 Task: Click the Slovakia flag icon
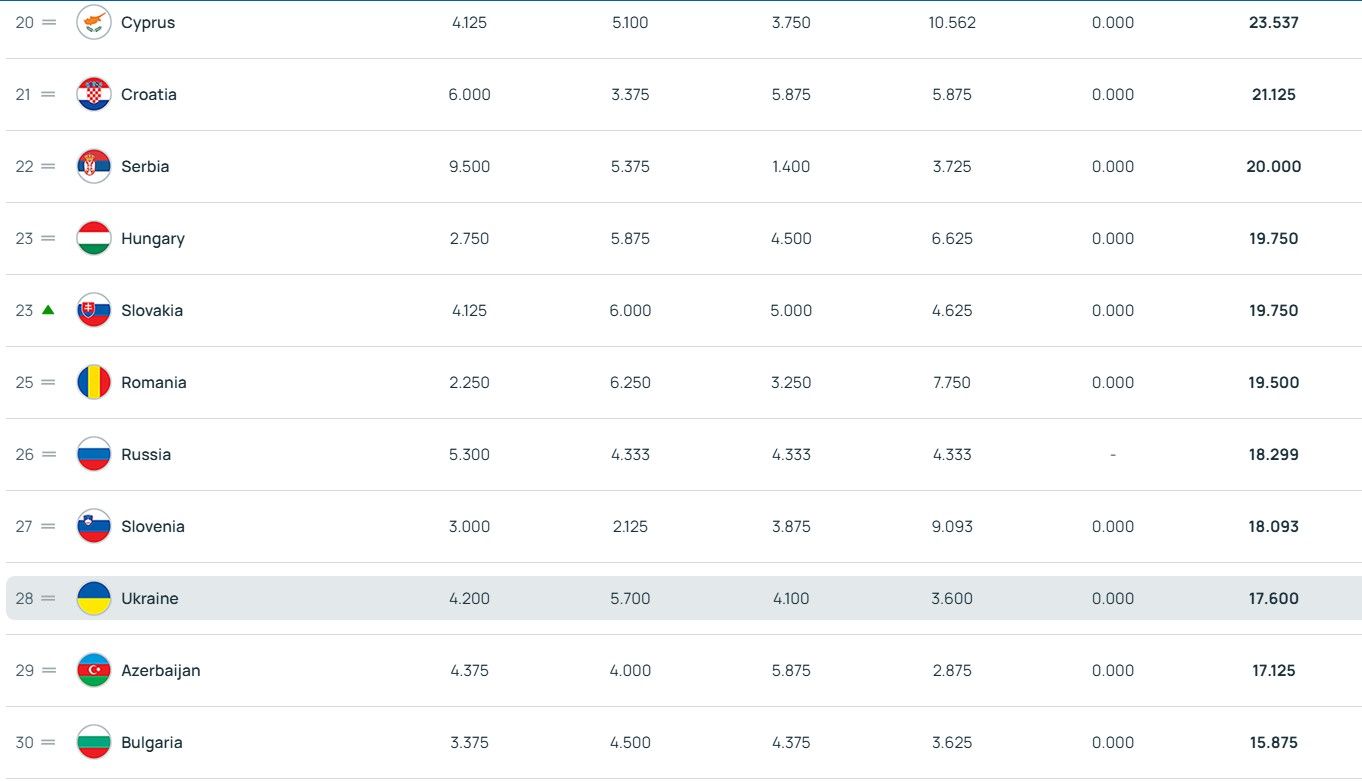point(94,310)
